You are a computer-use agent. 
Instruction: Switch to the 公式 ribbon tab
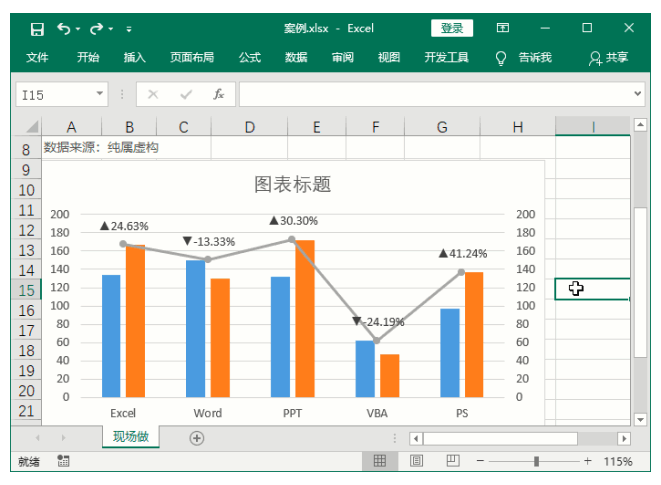click(x=250, y=57)
